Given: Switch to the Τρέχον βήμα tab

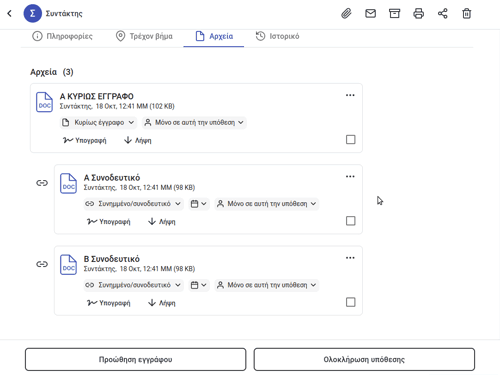Looking at the screenshot, I should [x=144, y=36].
